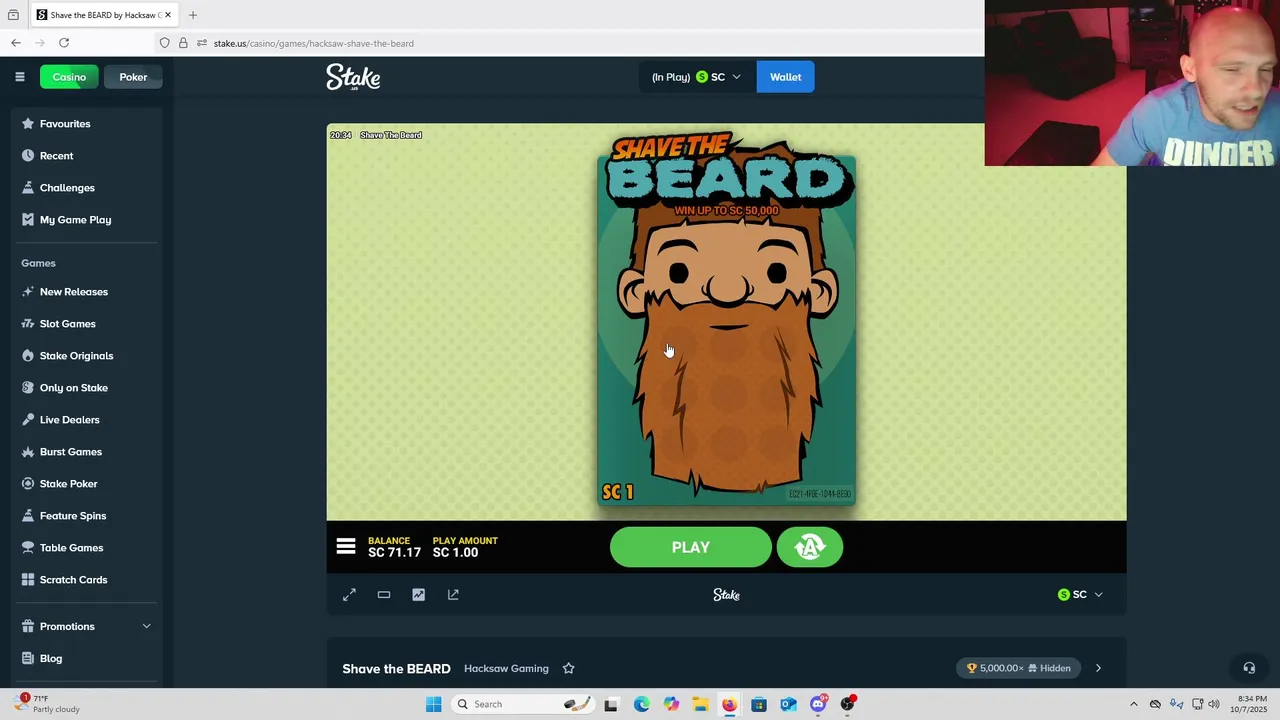Image resolution: width=1280 pixels, height=720 pixels.
Task: Pop out the game window
Action: (x=453, y=595)
